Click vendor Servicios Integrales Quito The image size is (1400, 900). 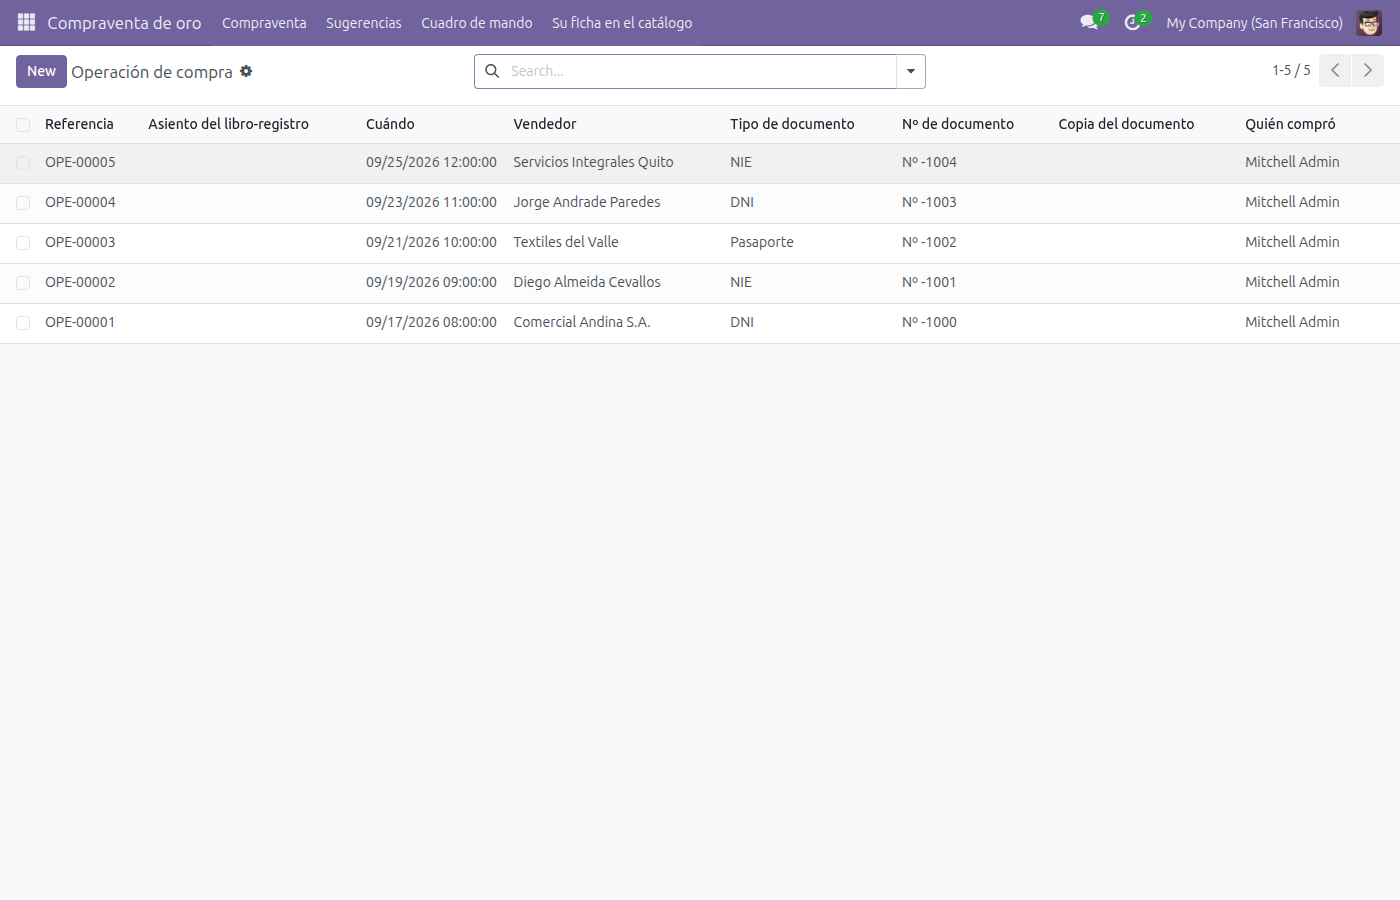[593, 162]
